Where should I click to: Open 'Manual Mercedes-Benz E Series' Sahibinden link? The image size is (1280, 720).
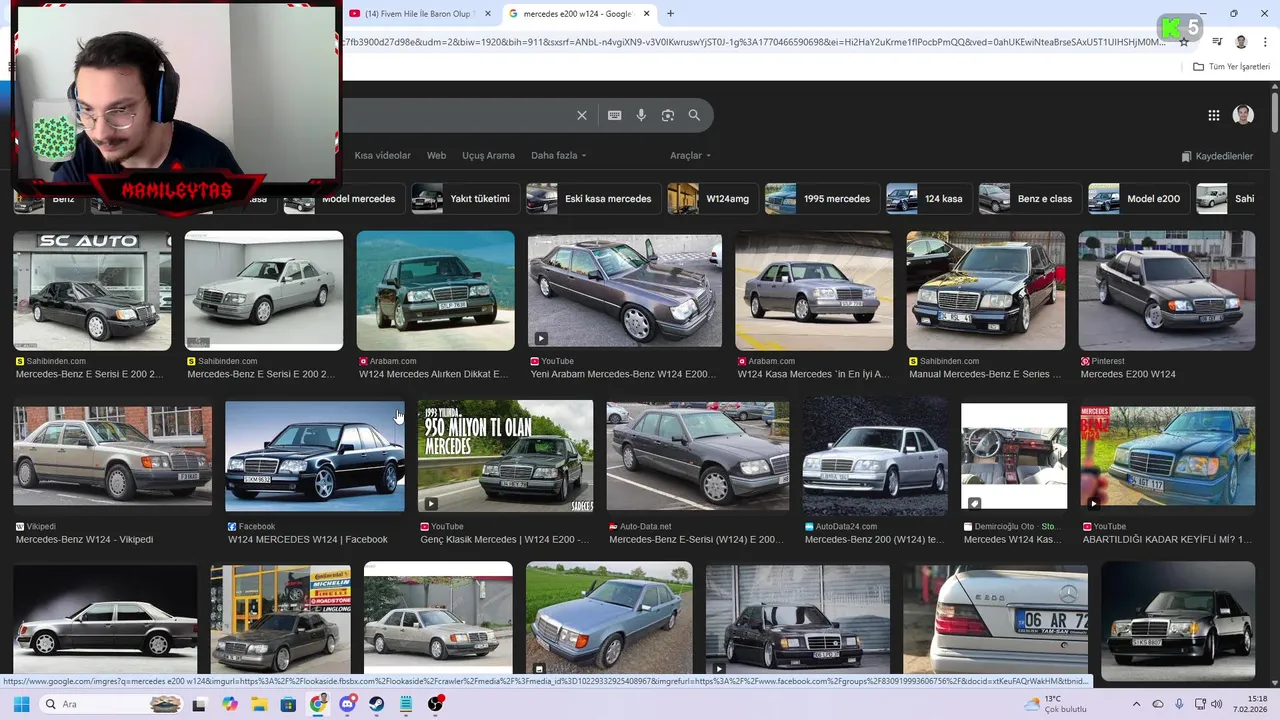[x=985, y=374]
